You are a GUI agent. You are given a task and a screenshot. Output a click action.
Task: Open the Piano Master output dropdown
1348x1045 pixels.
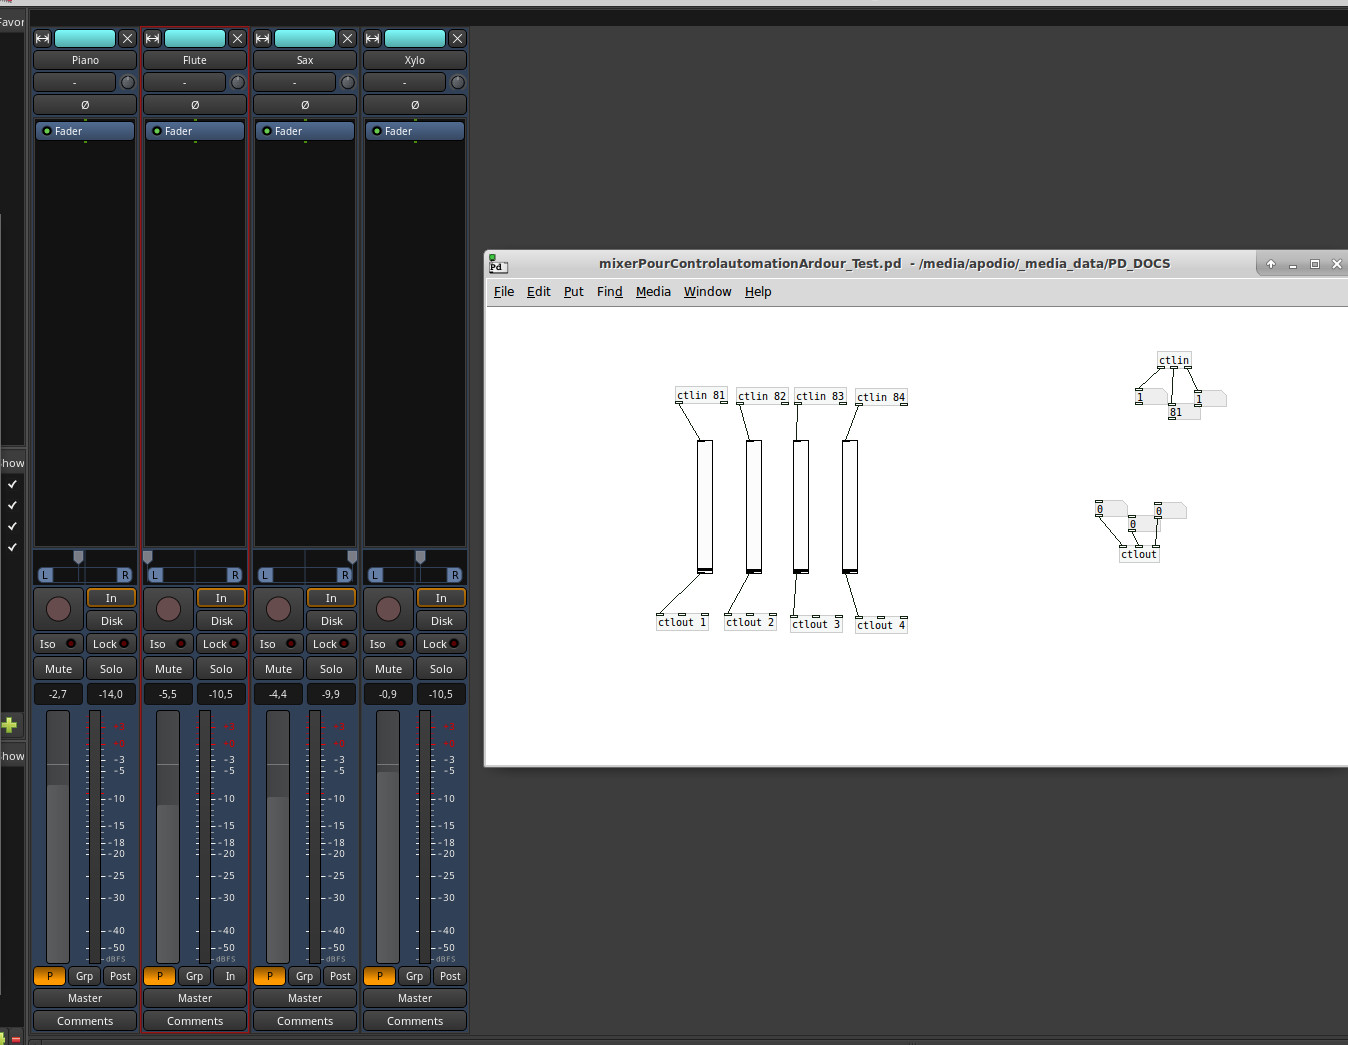(x=85, y=998)
